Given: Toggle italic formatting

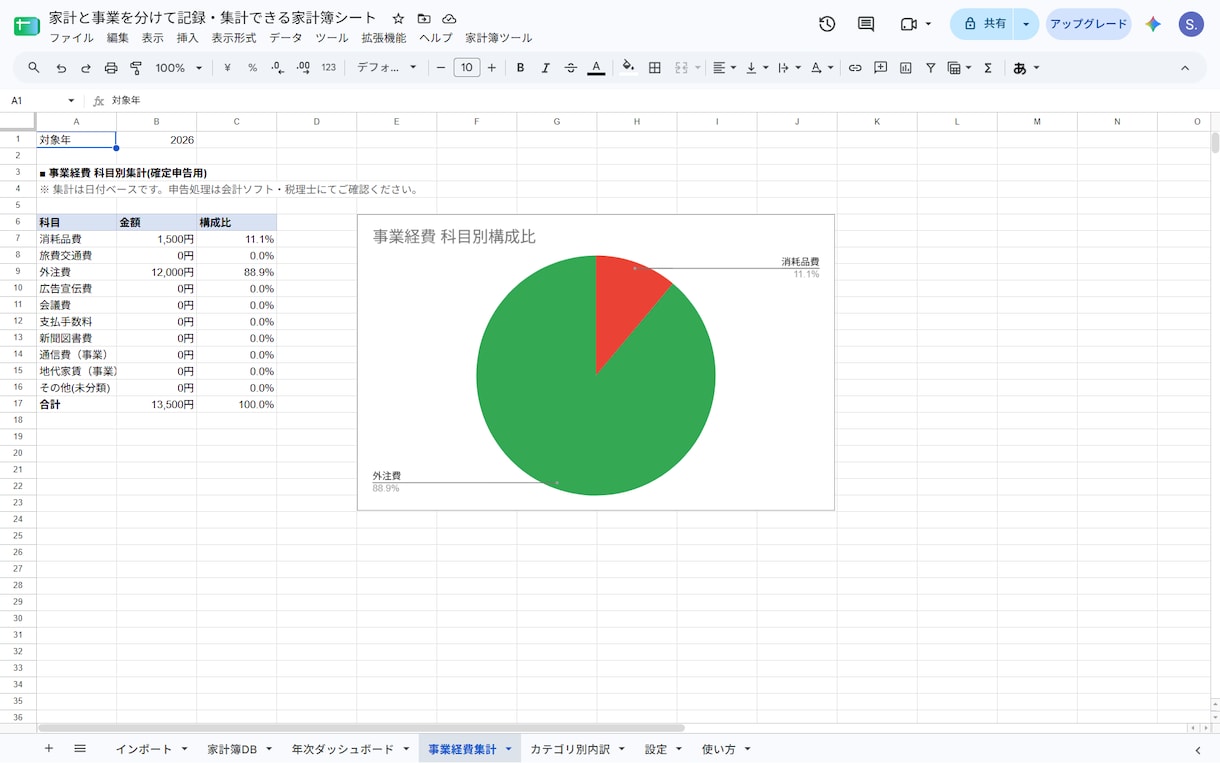Looking at the screenshot, I should [x=545, y=68].
